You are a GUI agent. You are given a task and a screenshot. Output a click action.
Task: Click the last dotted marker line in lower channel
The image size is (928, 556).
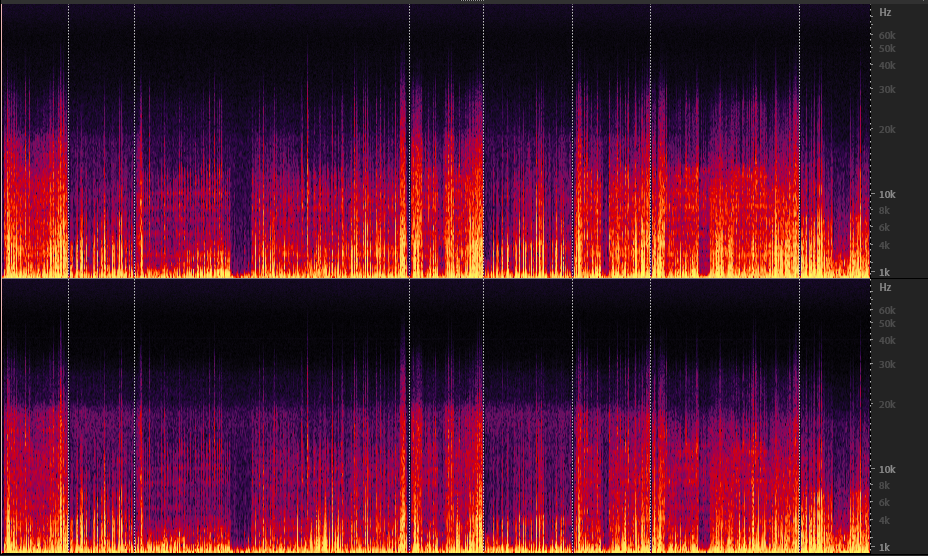(800, 416)
